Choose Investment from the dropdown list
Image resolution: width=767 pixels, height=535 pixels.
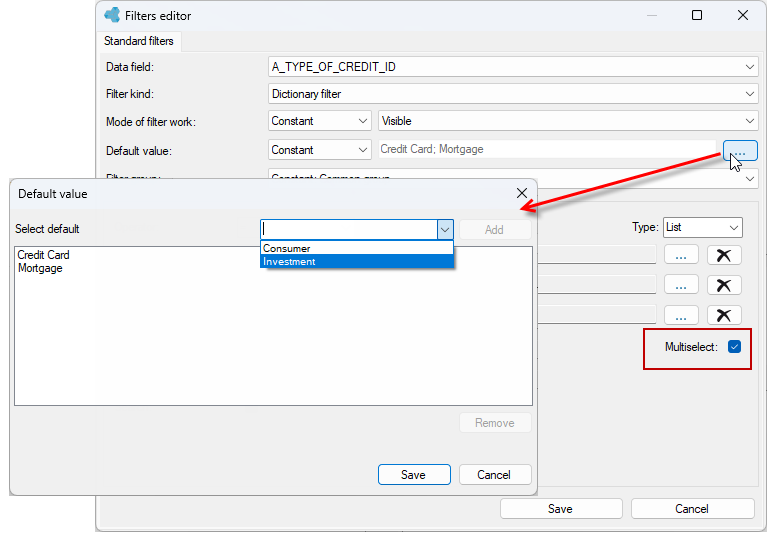click(357, 262)
